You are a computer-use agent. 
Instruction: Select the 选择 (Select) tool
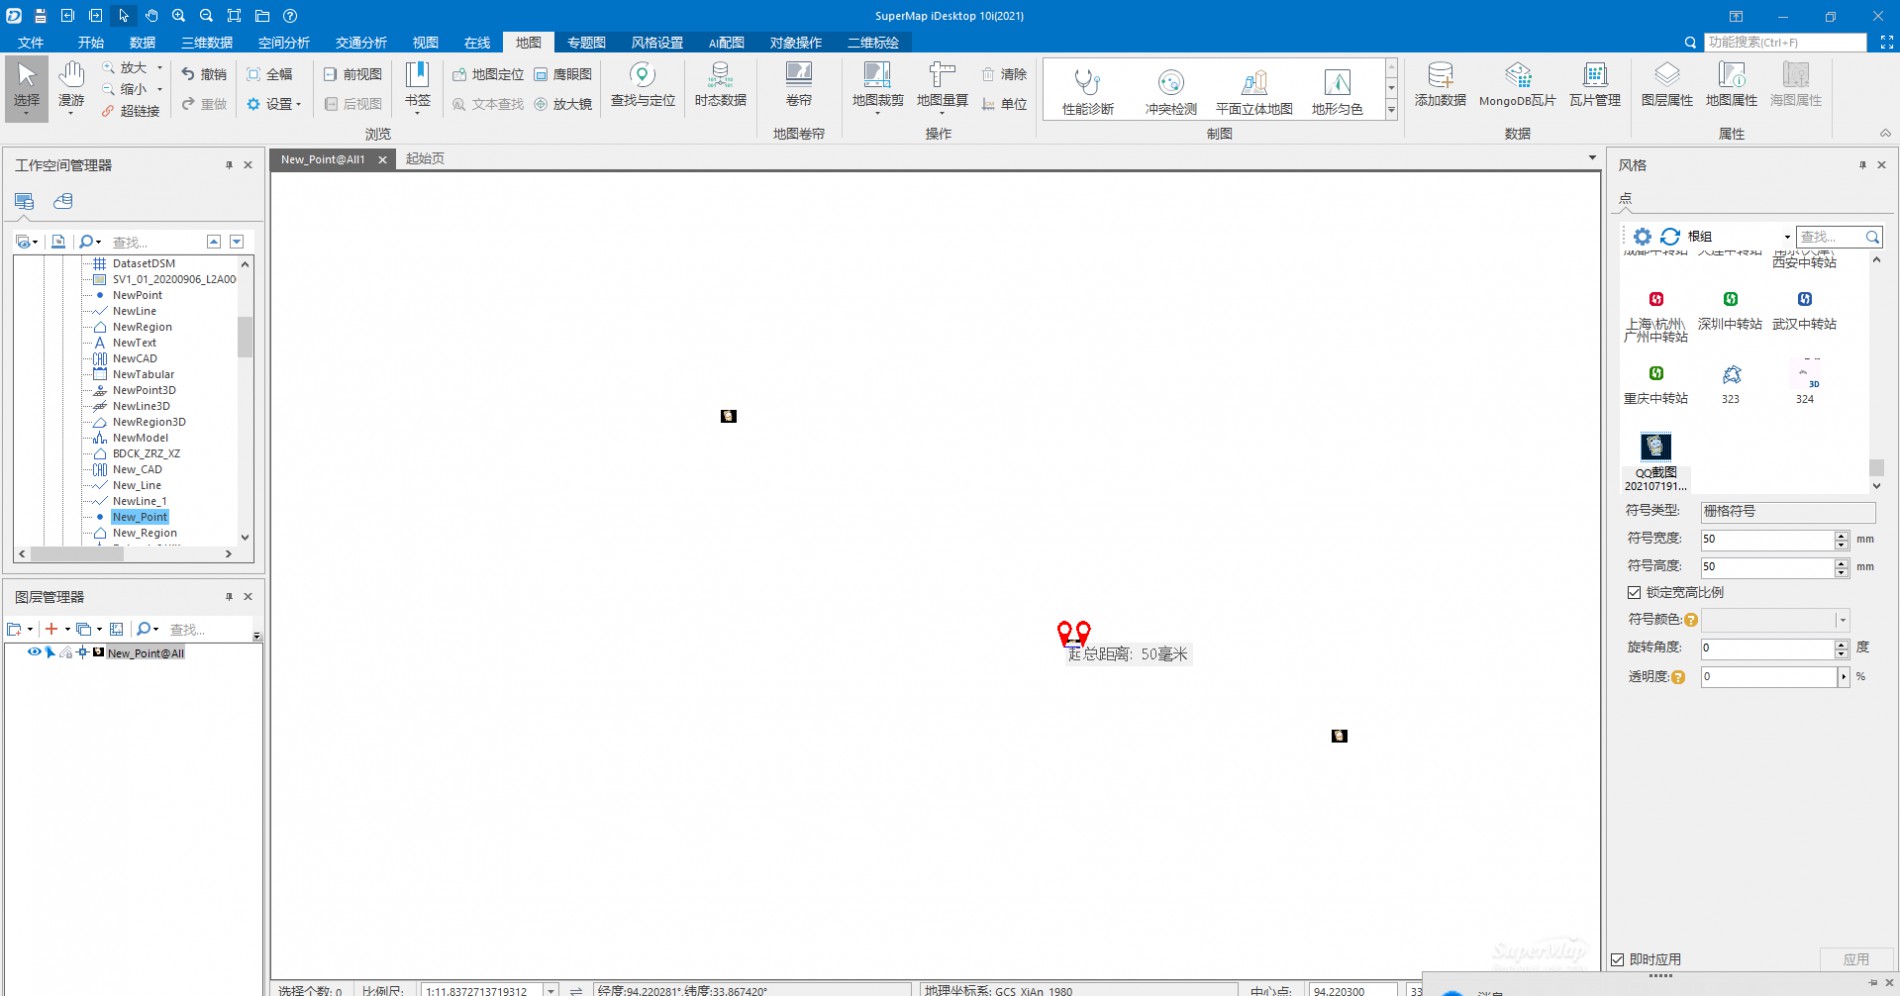27,89
